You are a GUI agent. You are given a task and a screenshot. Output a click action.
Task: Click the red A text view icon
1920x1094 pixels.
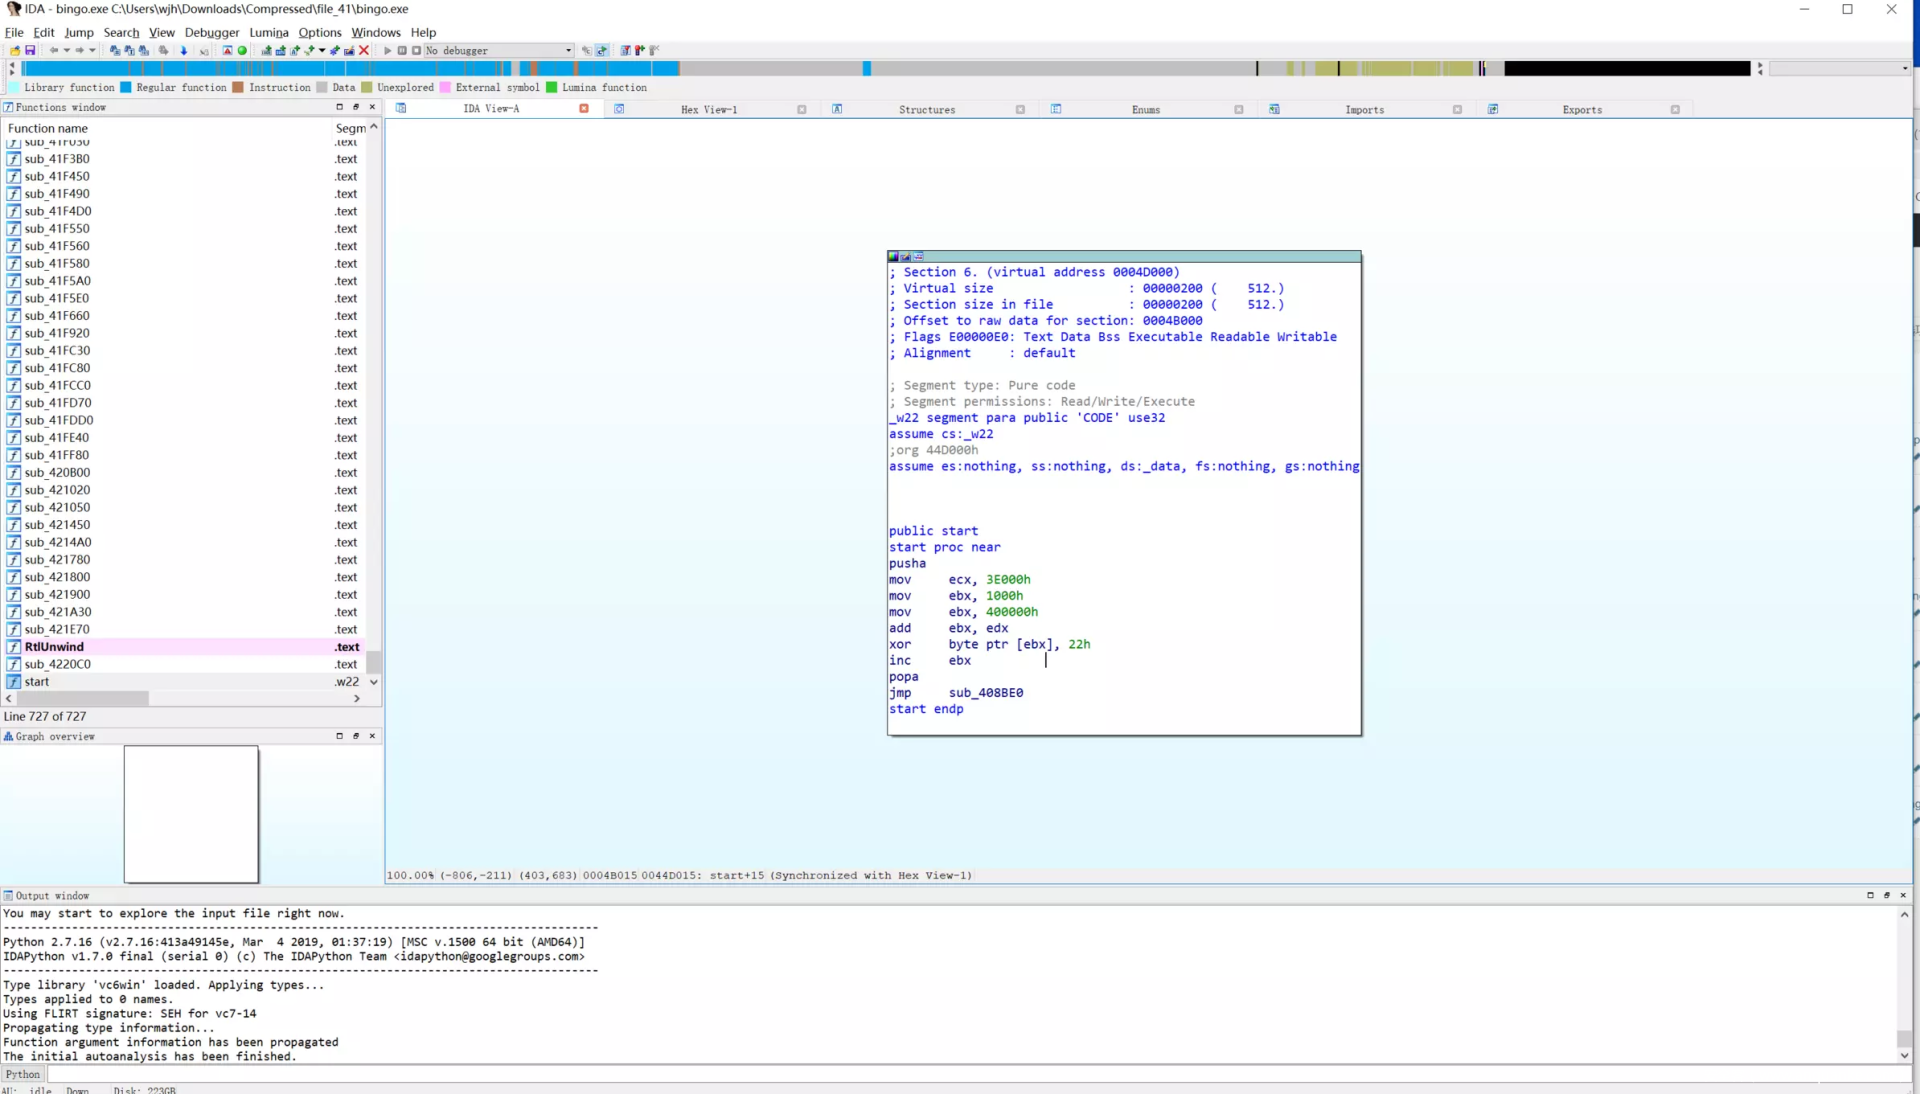click(227, 50)
